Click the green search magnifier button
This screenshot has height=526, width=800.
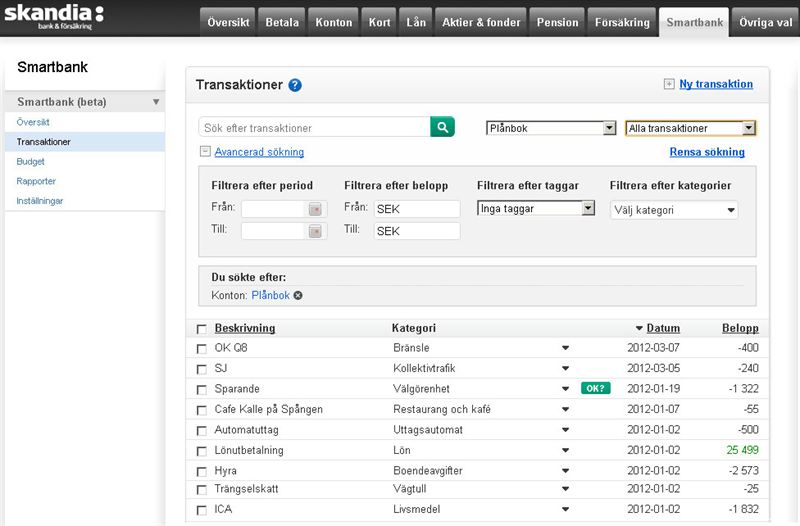click(x=442, y=127)
